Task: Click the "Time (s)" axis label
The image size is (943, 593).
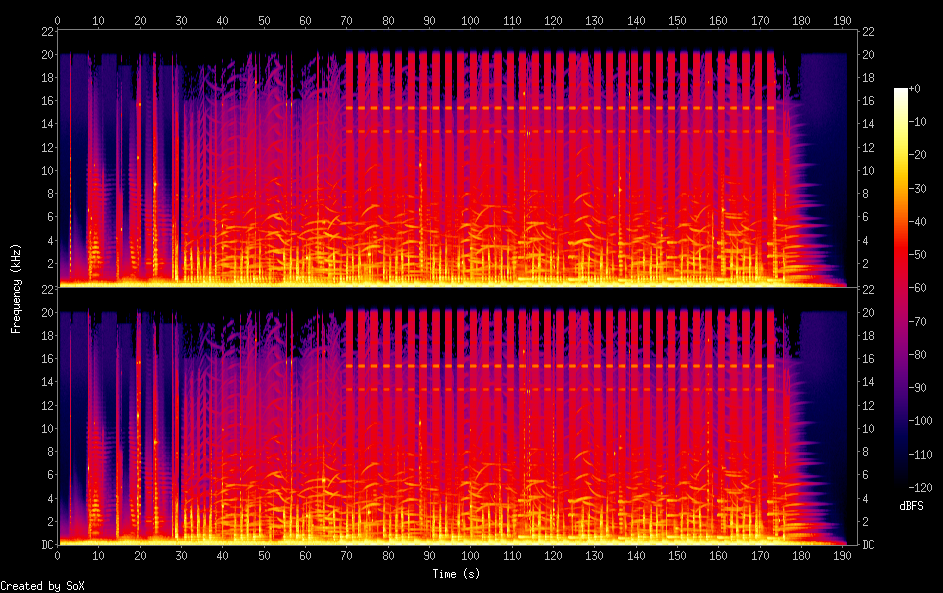Action: coord(457,574)
